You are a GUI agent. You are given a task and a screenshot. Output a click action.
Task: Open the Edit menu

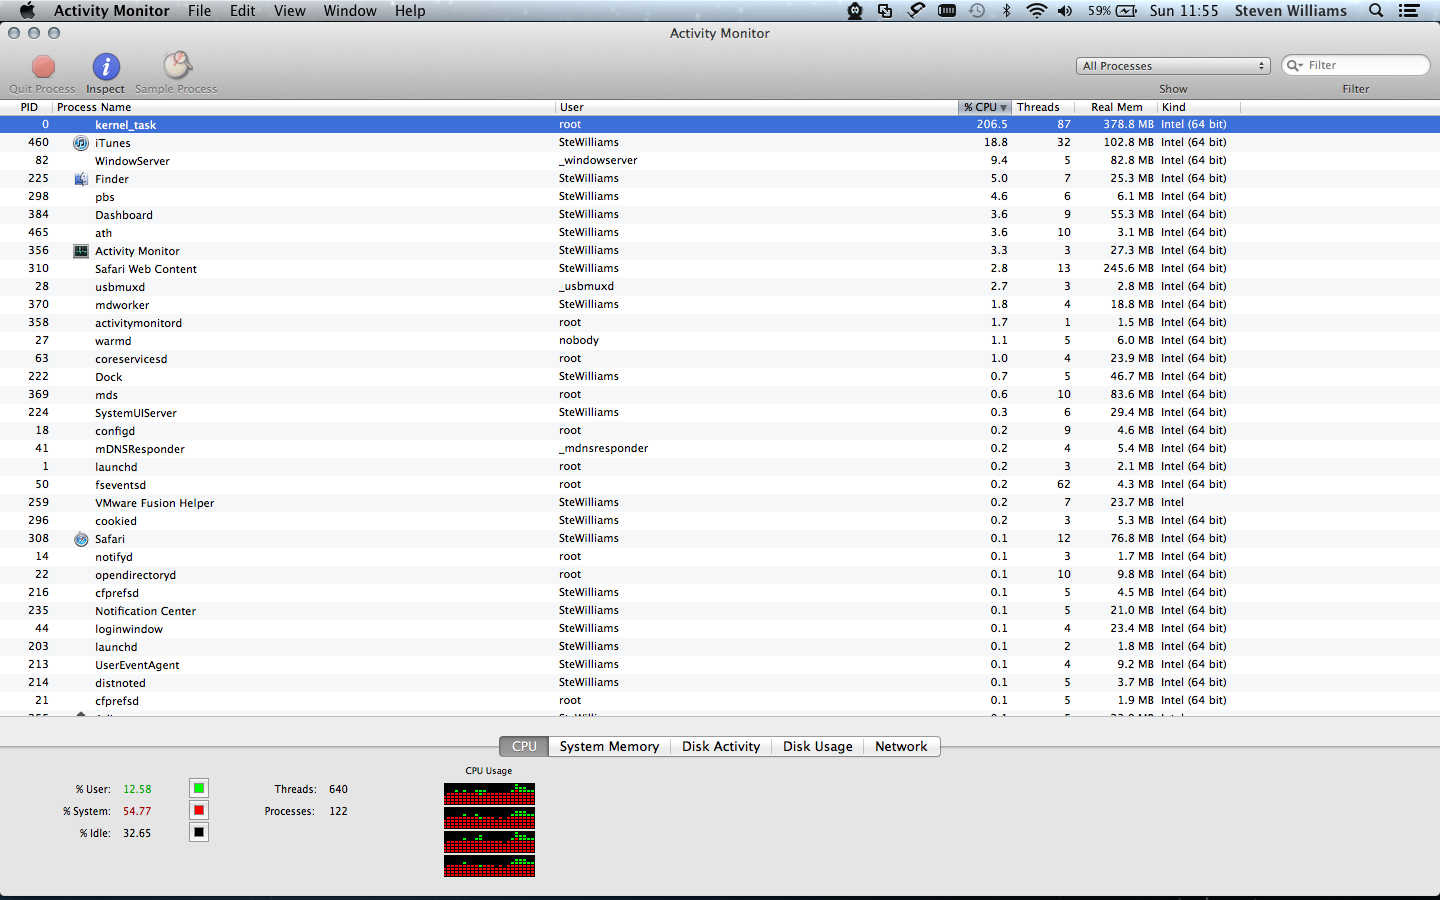click(x=242, y=11)
